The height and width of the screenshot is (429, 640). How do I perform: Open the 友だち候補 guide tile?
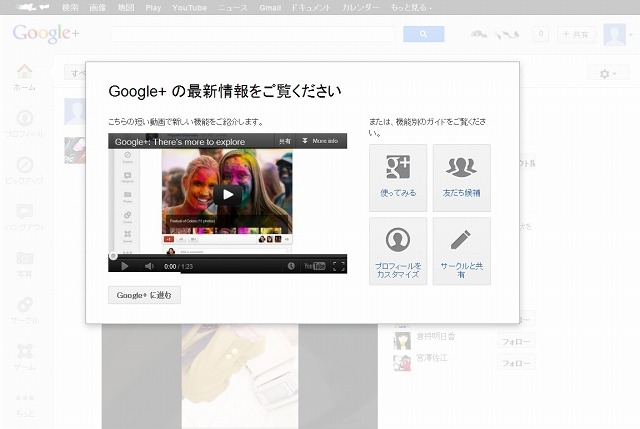point(461,177)
